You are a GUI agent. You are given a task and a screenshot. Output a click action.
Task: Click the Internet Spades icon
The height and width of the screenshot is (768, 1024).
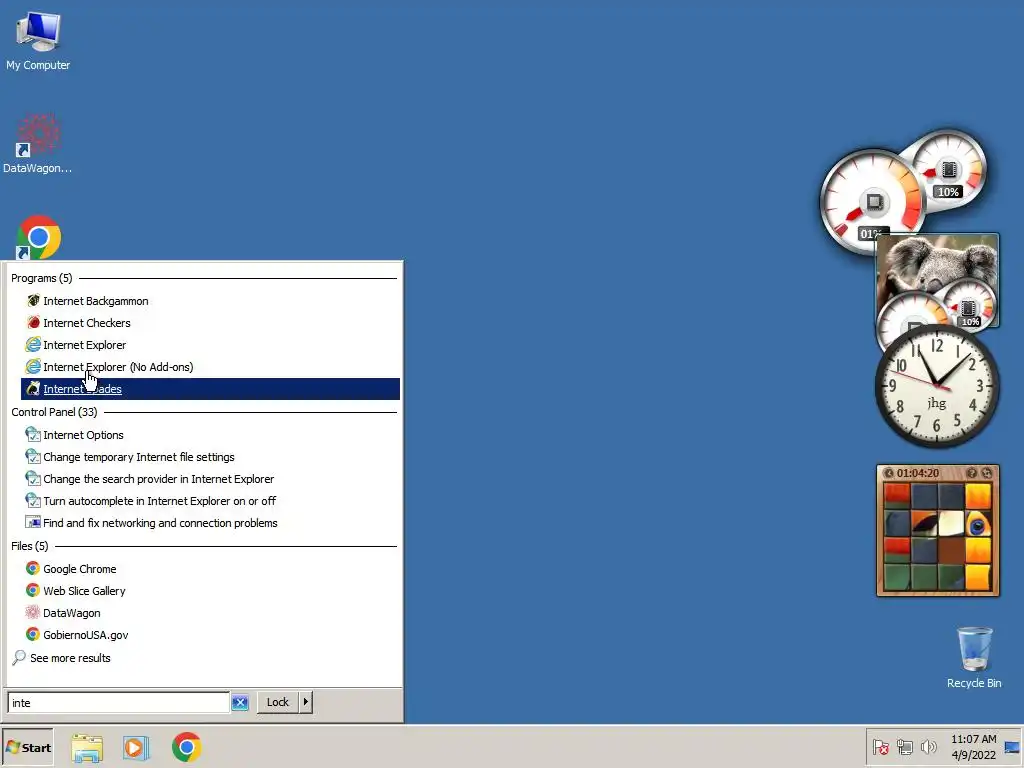click(33, 389)
